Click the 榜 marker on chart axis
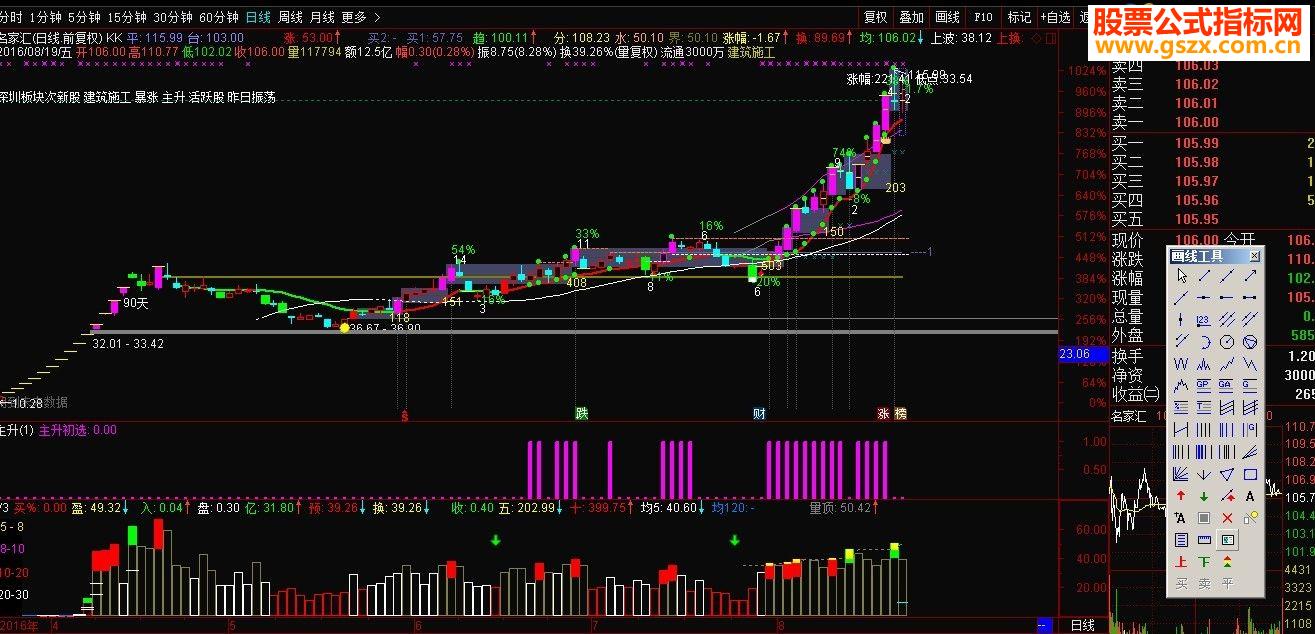Viewport: 1315px width, 634px height. click(900, 413)
